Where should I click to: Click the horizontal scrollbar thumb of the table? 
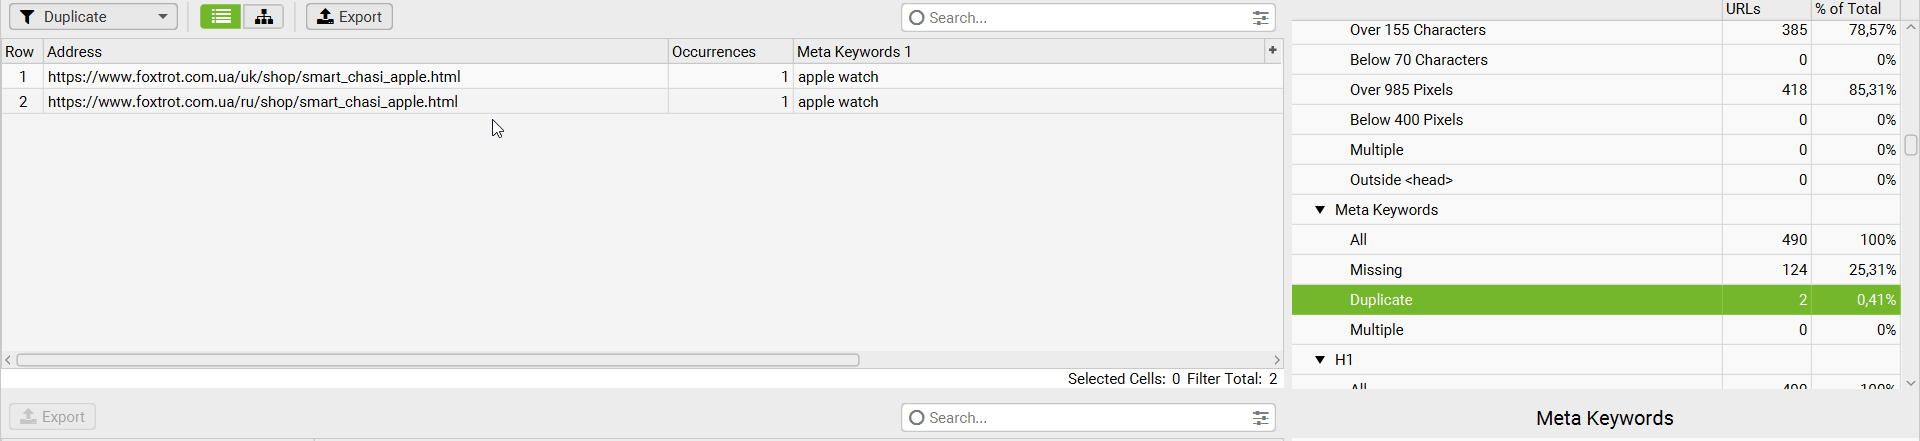pos(438,360)
